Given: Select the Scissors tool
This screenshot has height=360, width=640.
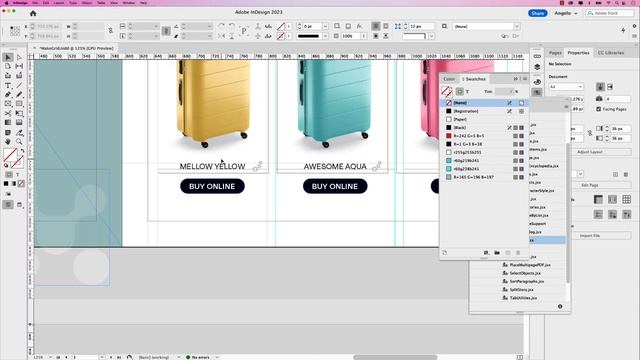Looking at the screenshot, I should (x=8, y=113).
